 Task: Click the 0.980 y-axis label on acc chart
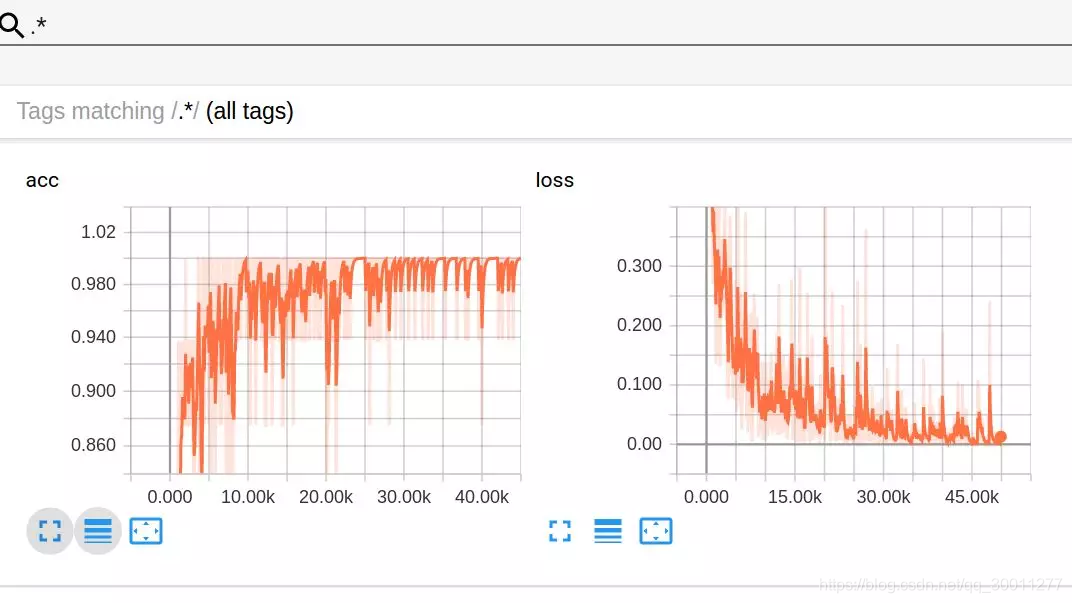pyautogui.click(x=94, y=284)
